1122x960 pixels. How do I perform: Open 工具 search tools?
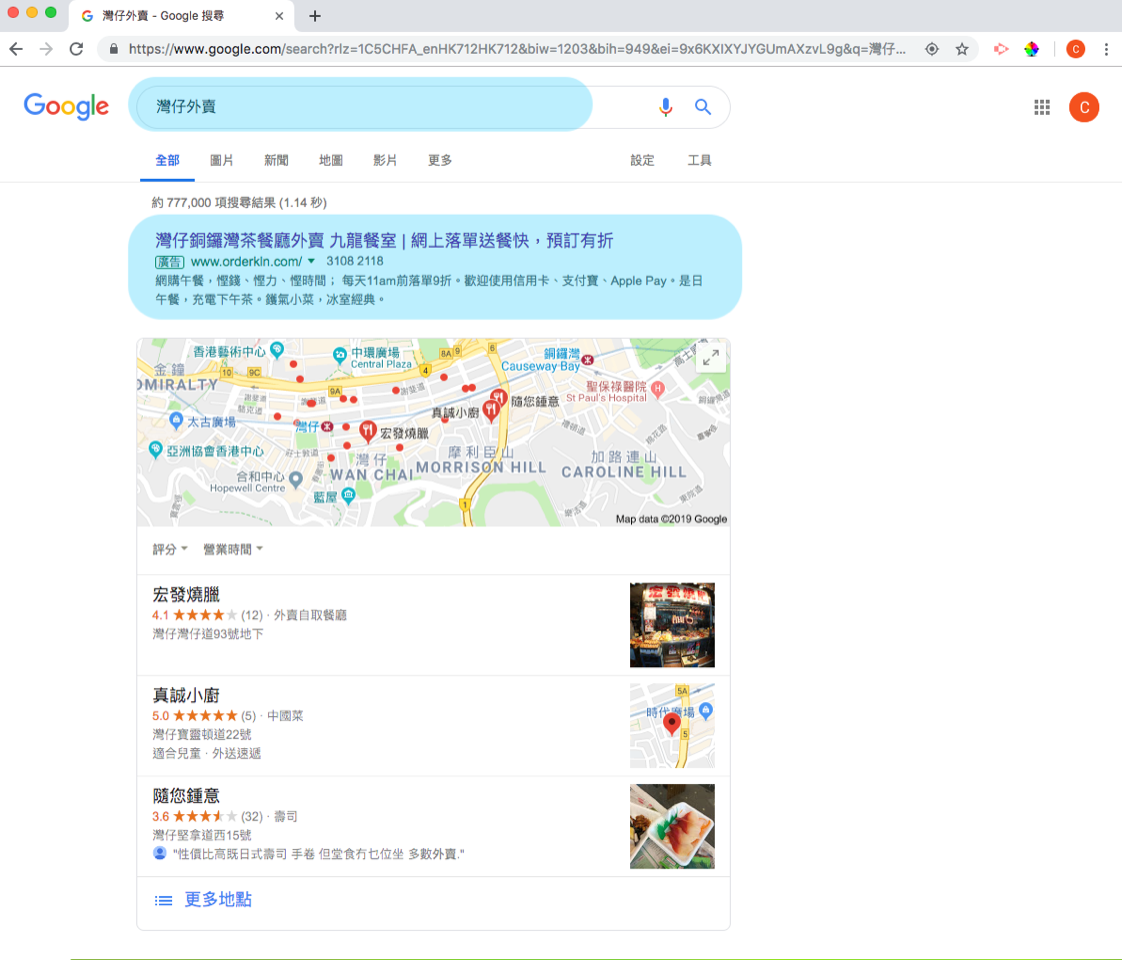click(x=699, y=160)
